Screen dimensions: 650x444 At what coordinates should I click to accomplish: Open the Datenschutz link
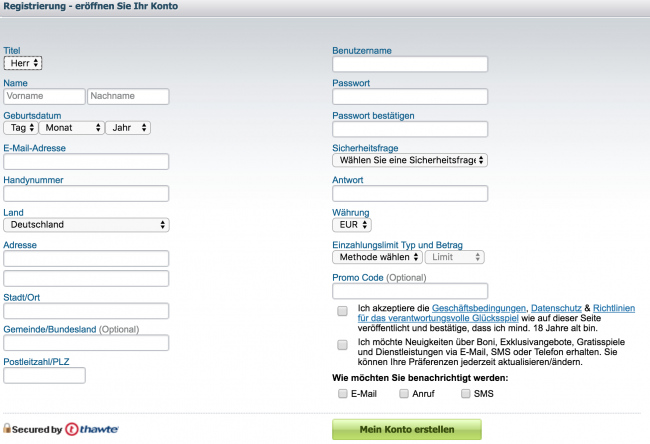click(x=556, y=308)
